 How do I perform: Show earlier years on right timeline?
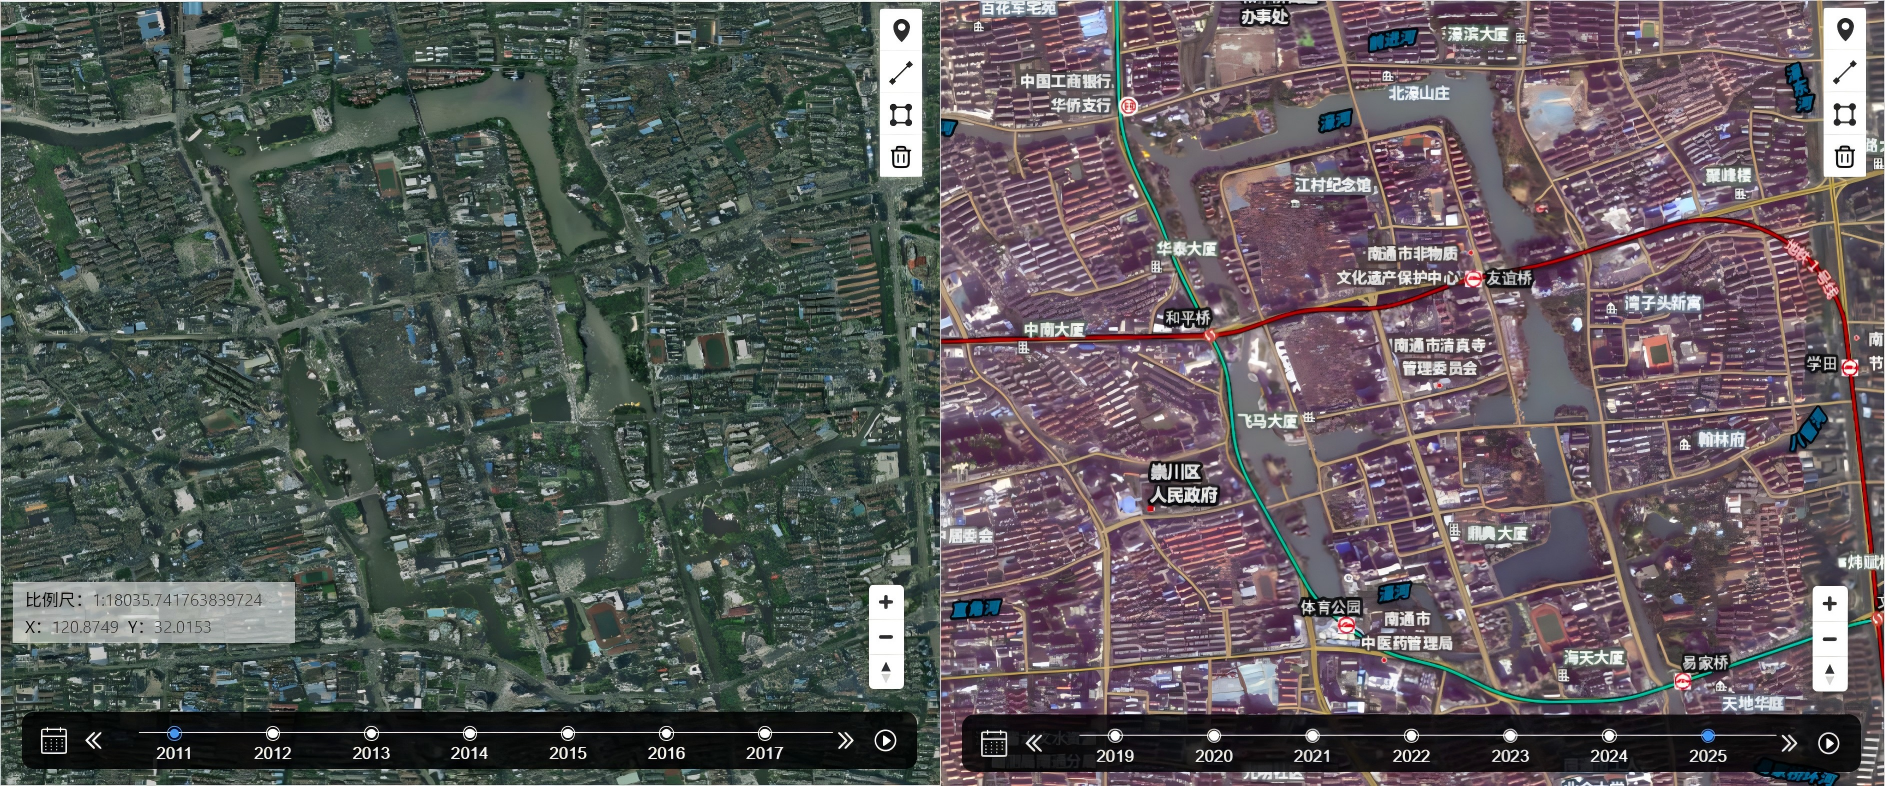click(x=1034, y=743)
